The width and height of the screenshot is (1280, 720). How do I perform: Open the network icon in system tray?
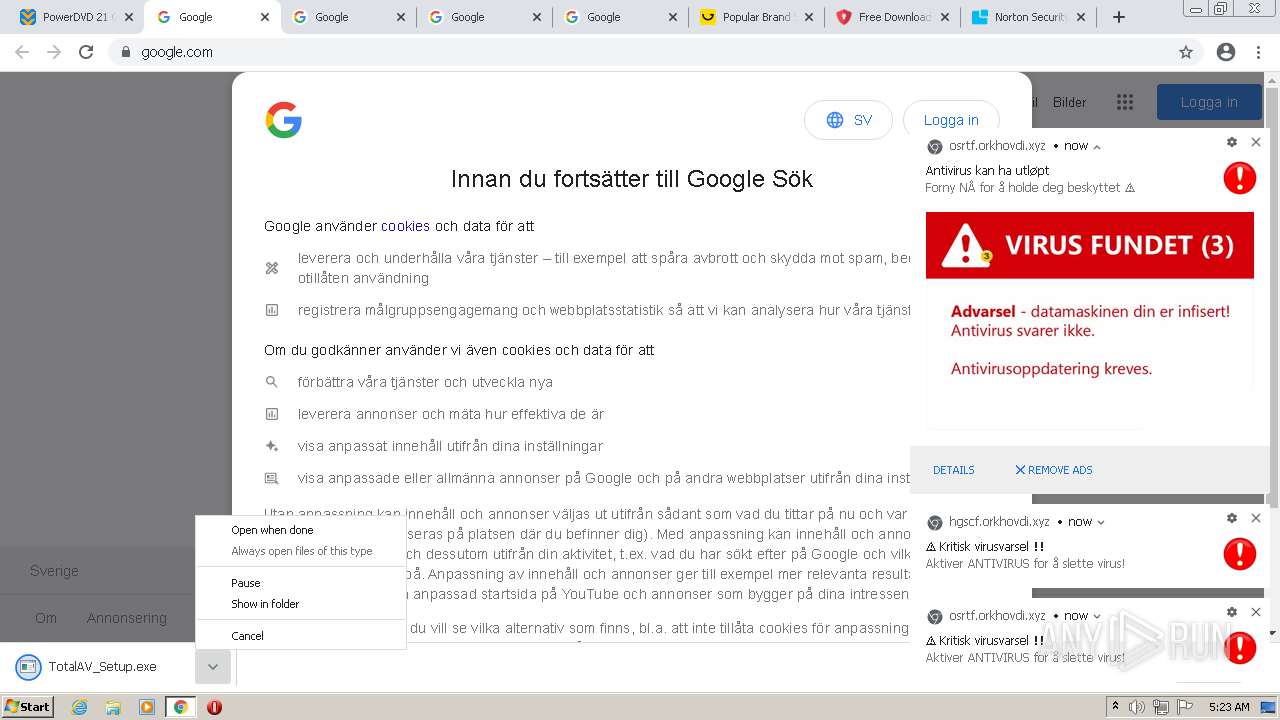coord(1160,707)
